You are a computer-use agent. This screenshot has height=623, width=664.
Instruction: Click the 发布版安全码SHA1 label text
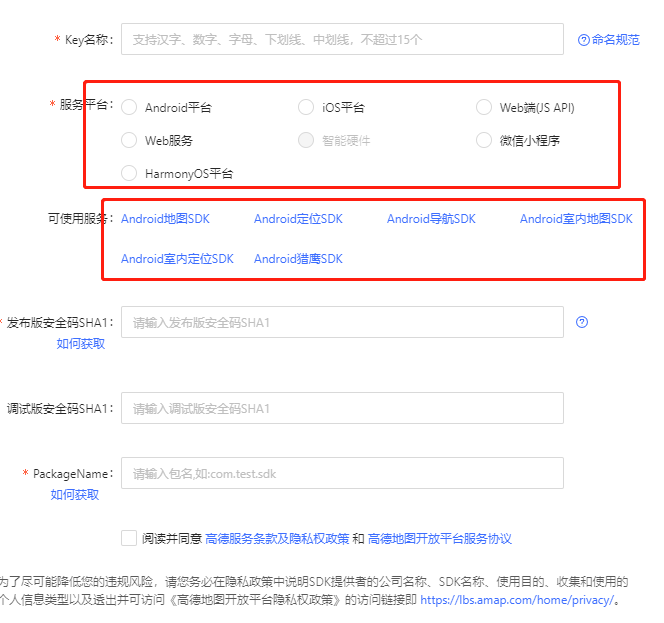[x=60, y=323]
